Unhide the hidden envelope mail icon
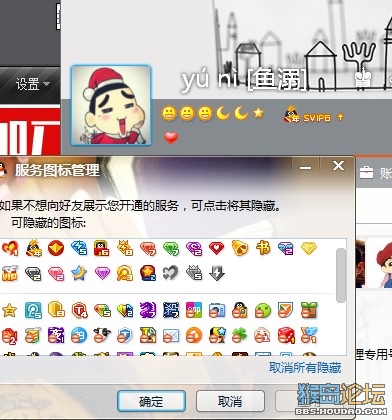 (x=171, y=336)
